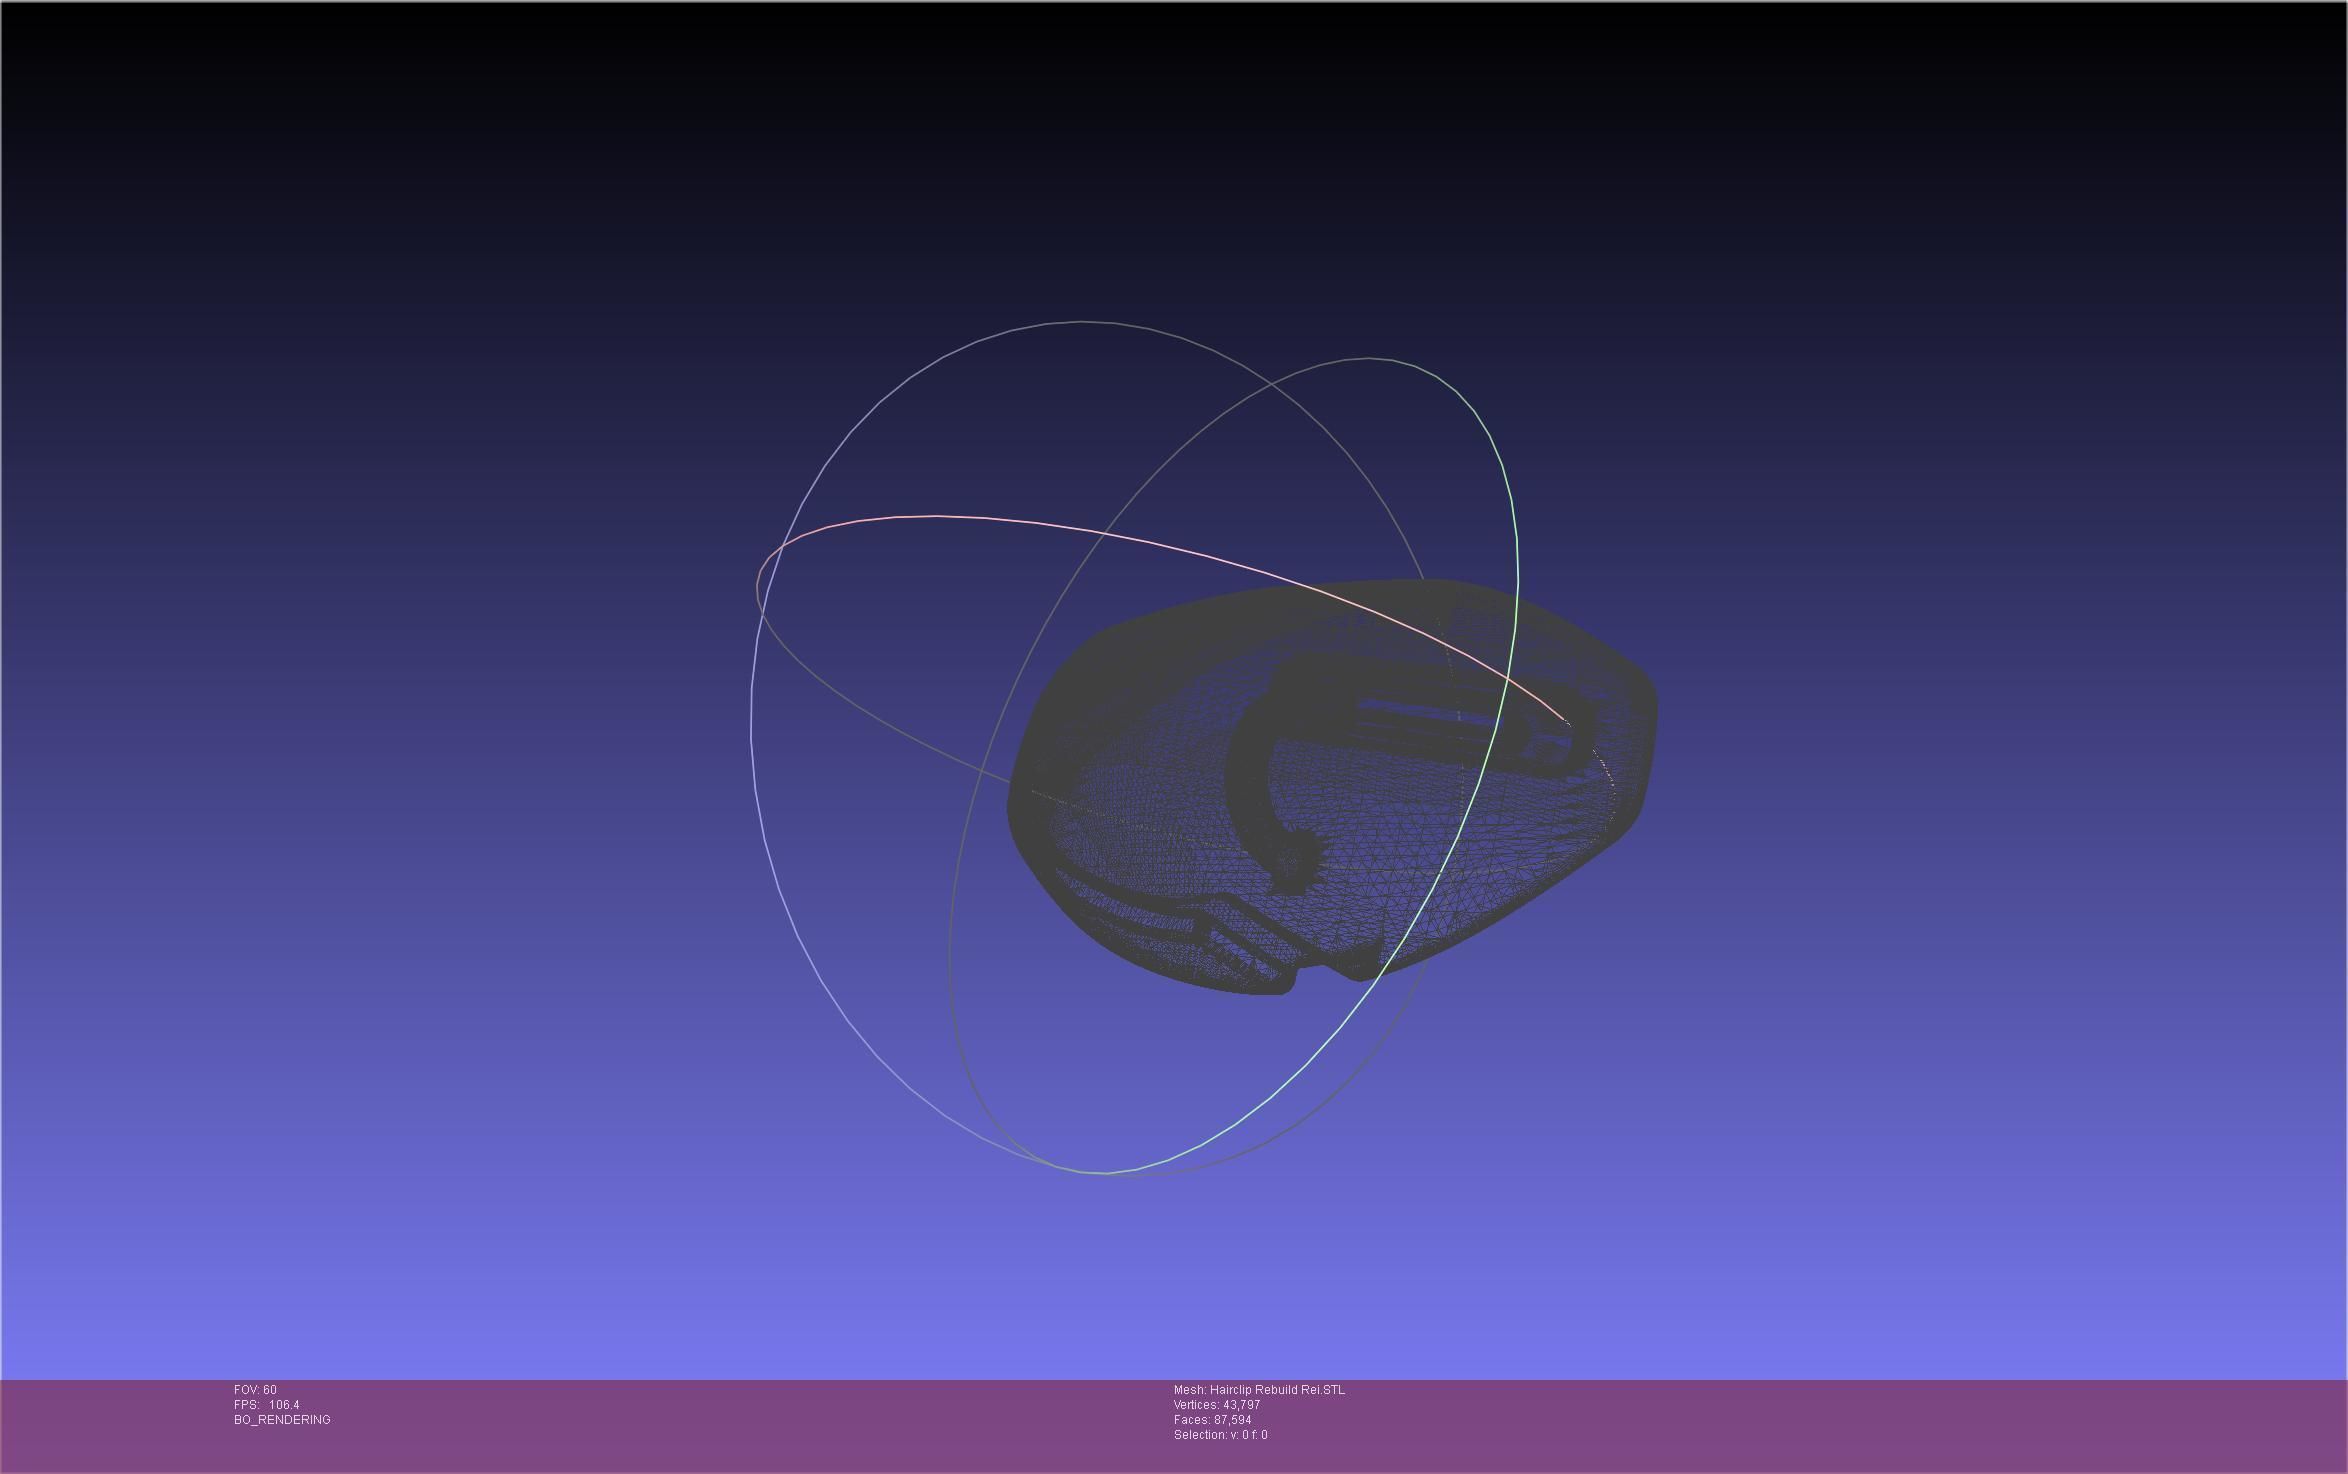2348x1474 pixels.
Task: Click the FPS 106.4 counter
Action: point(267,1405)
